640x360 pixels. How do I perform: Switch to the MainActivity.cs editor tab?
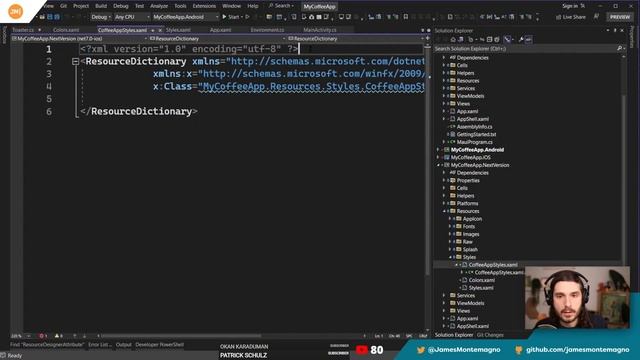click(x=320, y=30)
